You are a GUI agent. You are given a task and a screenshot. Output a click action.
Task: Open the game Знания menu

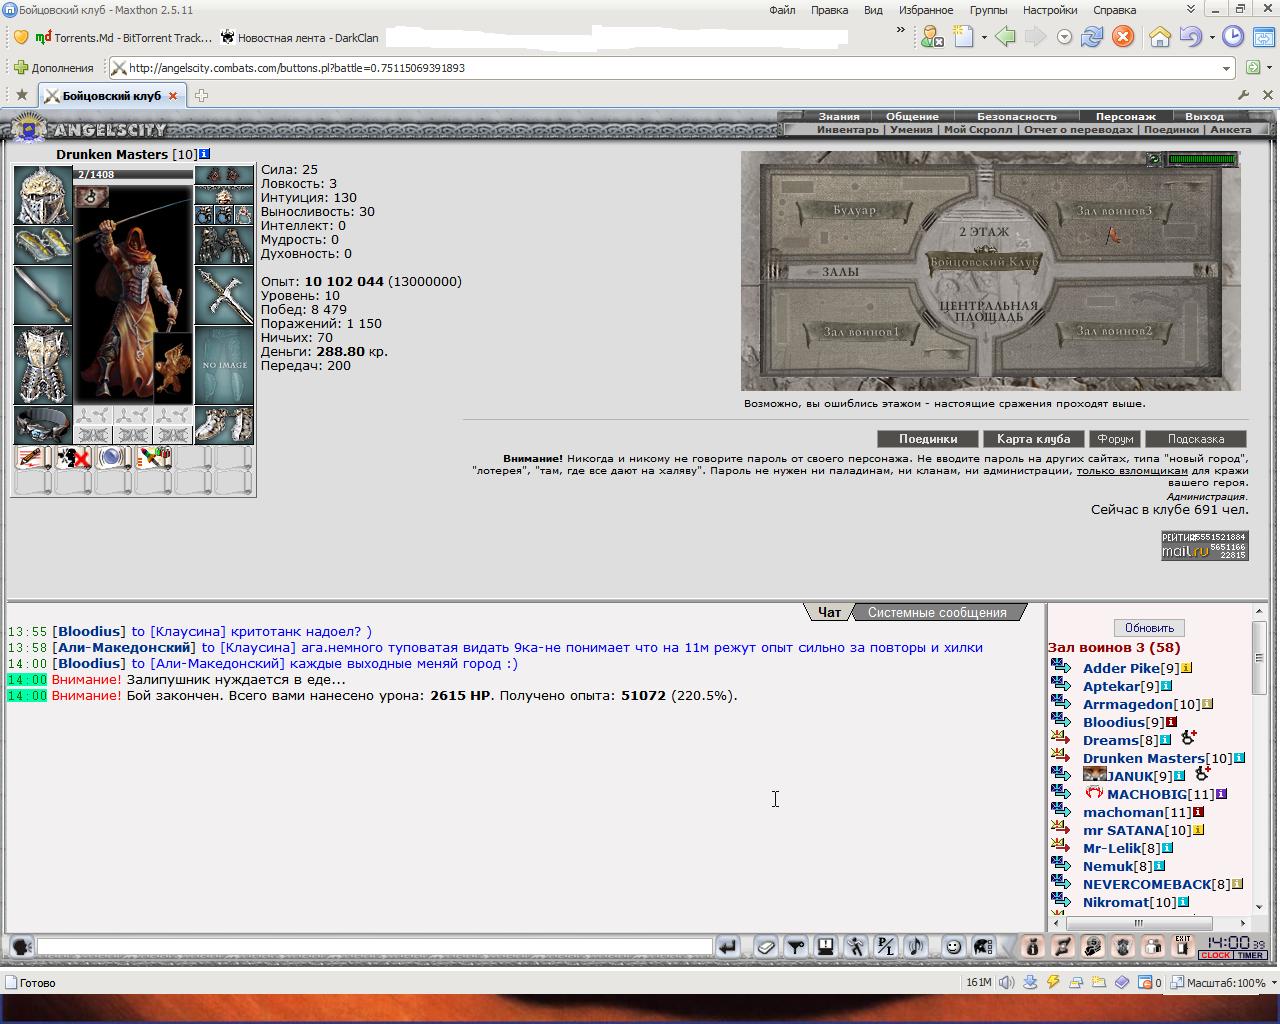[839, 116]
